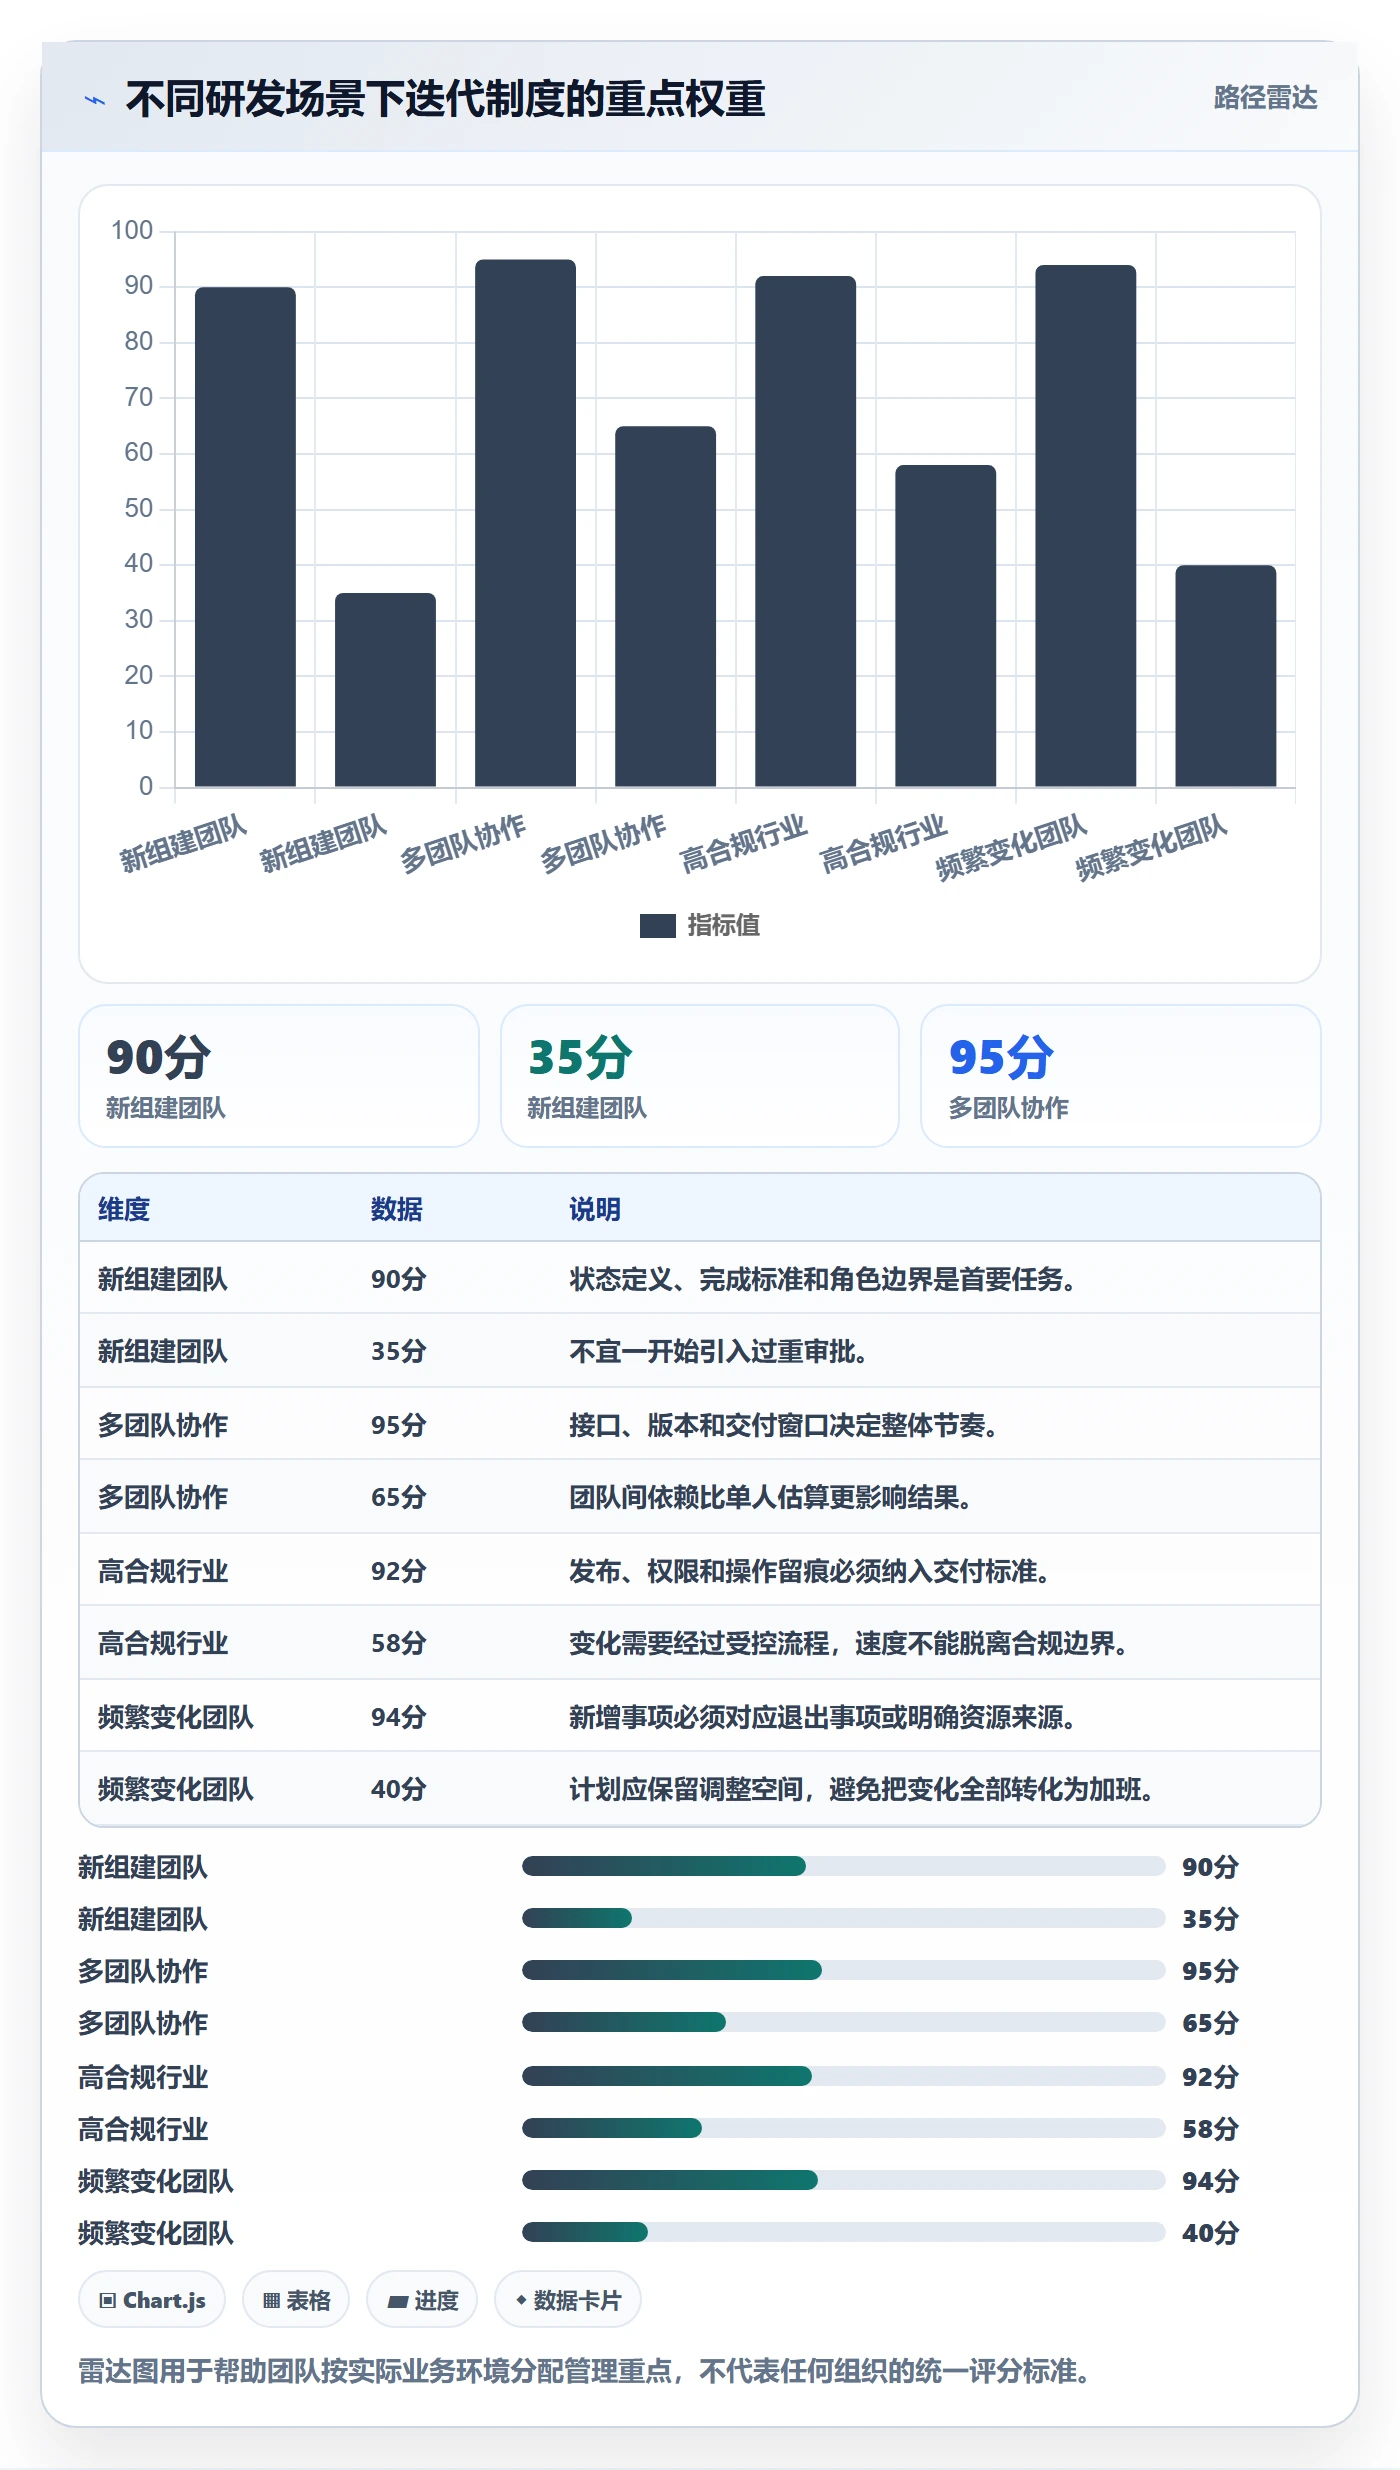Click the 路径雷达 label in the header
The image size is (1400, 2470).
pyautogui.click(x=1265, y=98)
